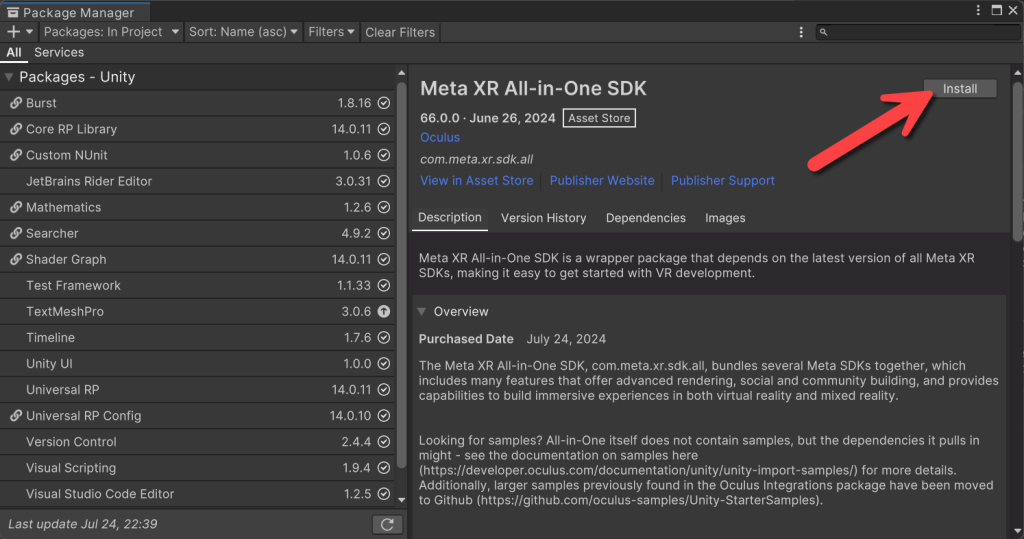Open the Packages: In Project dropdown
Screen dimensions: 1024x539
111,31
